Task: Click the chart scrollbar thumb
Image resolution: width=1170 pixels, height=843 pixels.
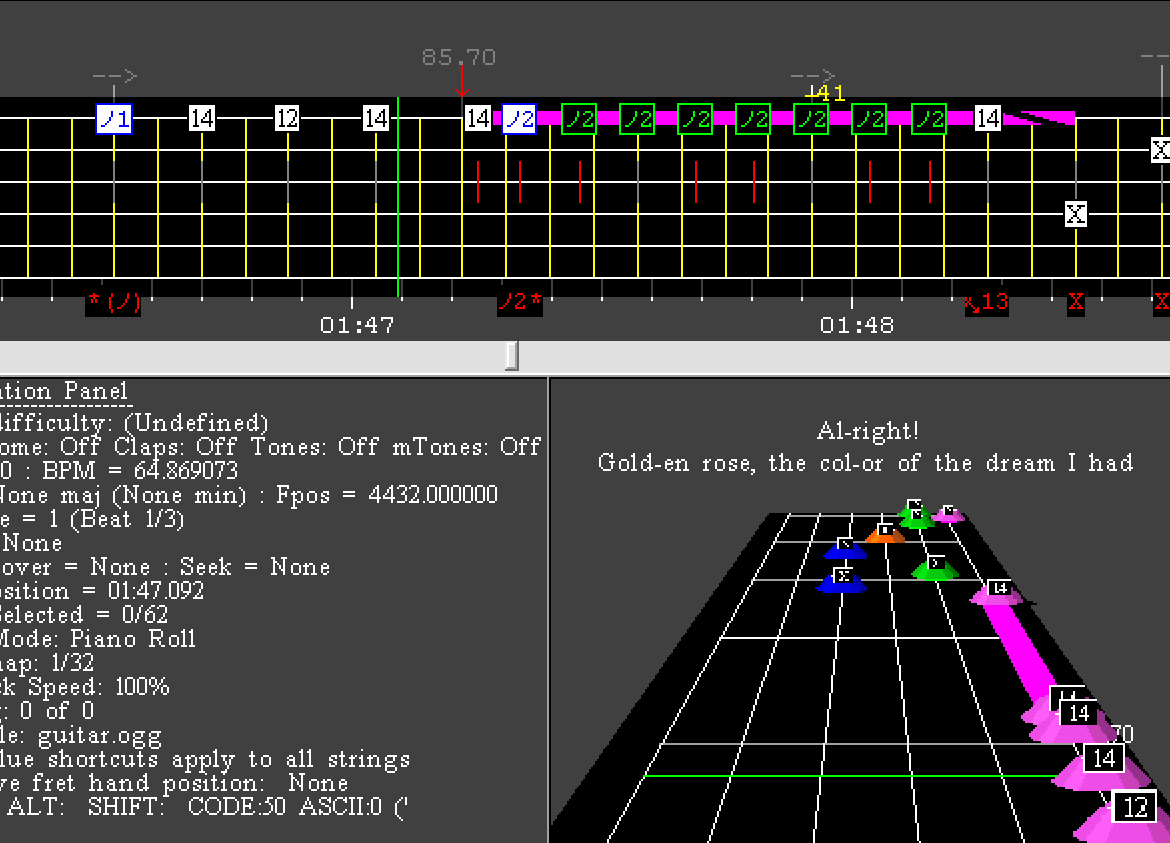Action: point(512,356)
